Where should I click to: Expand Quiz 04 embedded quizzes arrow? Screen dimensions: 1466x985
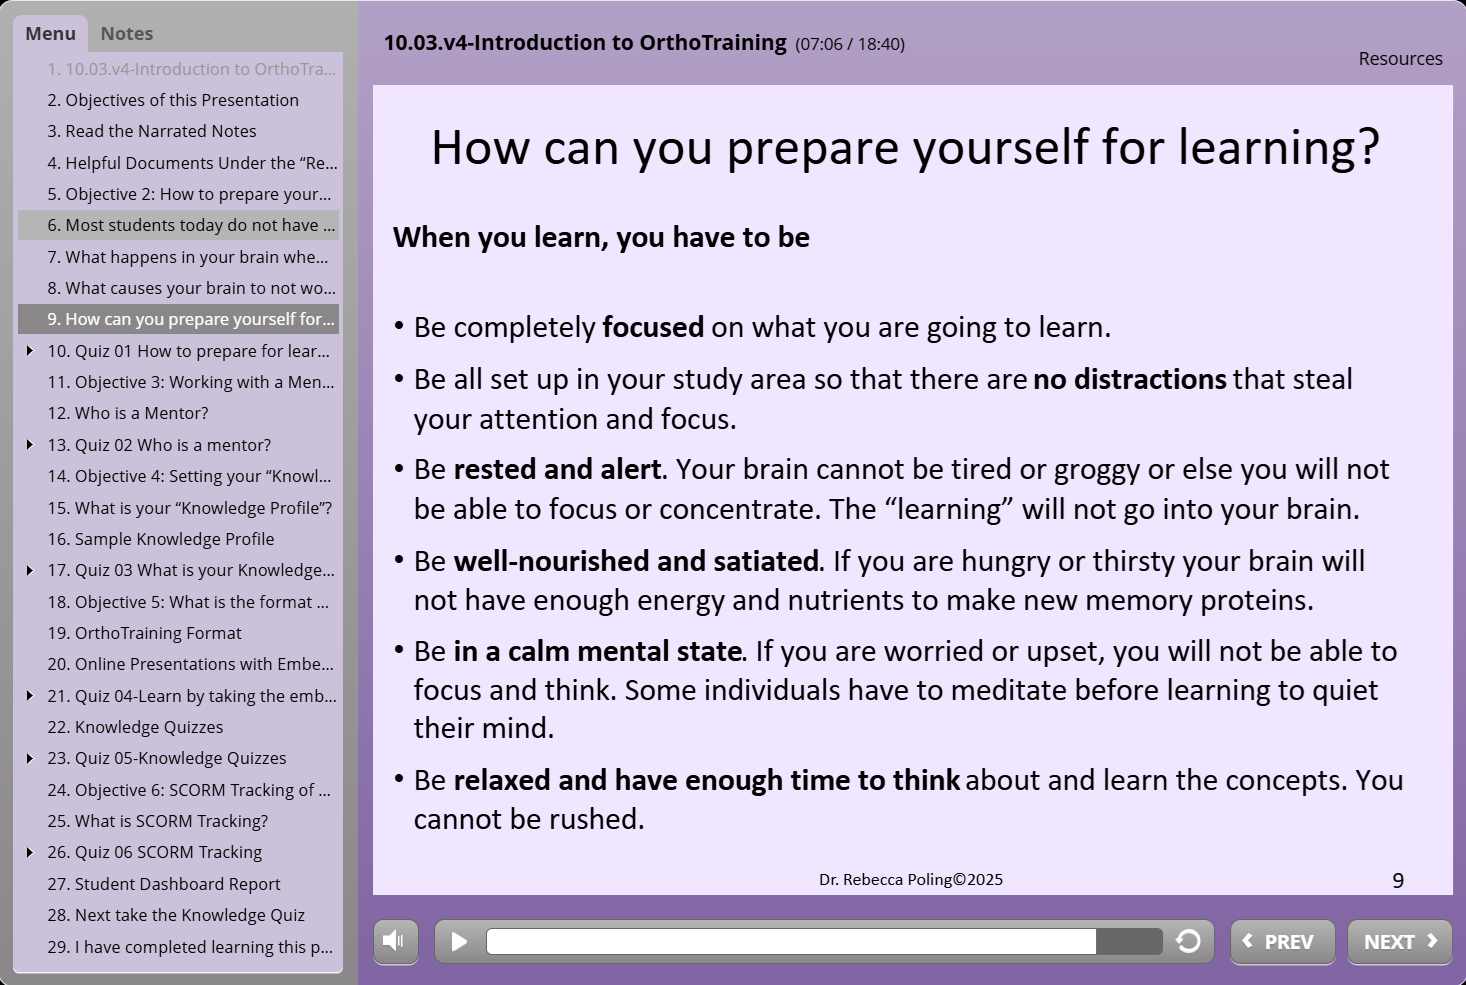[x=30, y=696]
